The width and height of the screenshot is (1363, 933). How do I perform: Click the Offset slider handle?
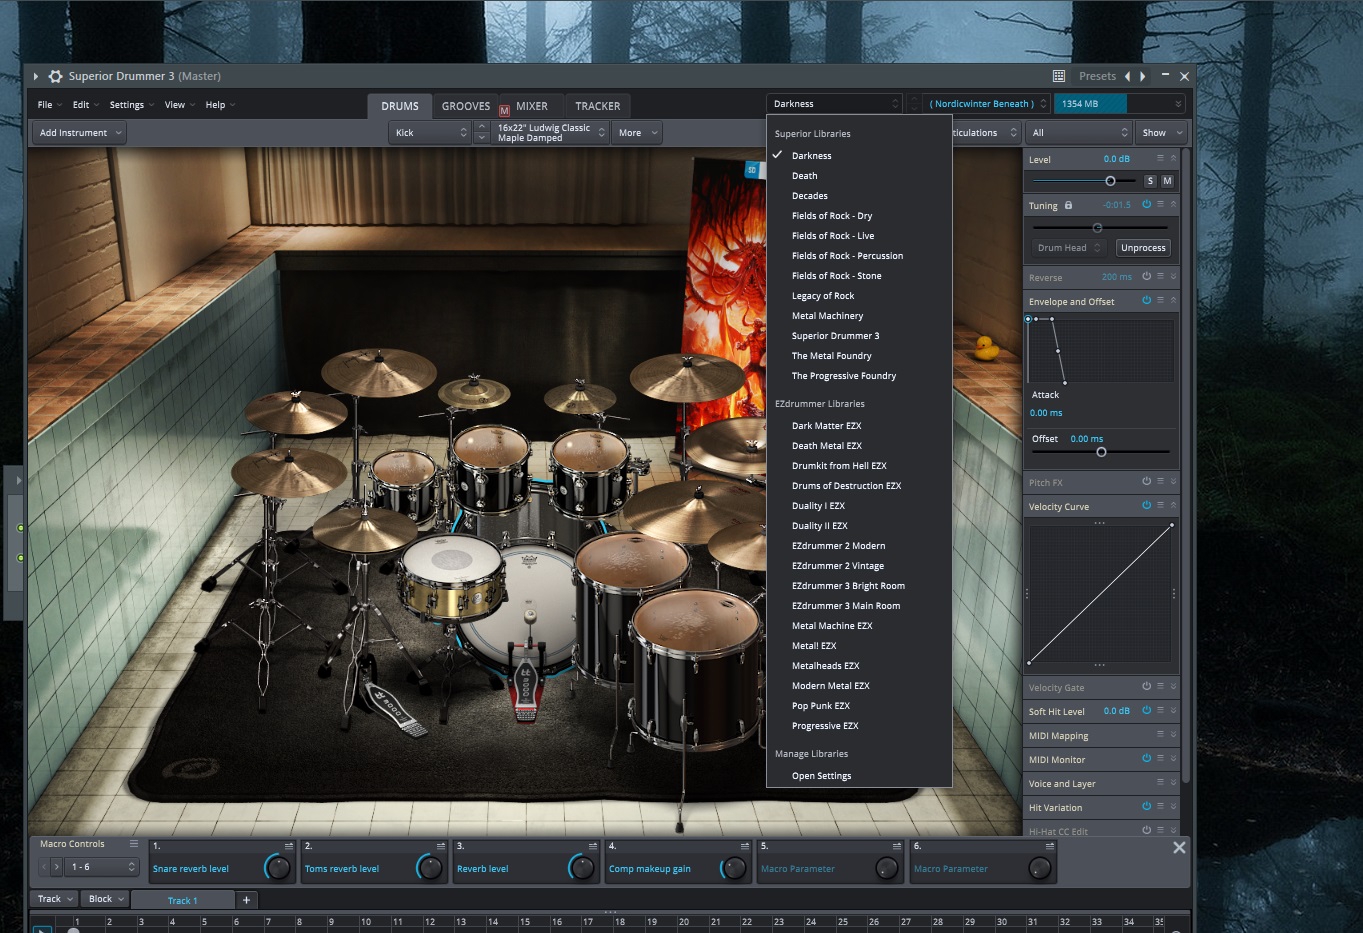(x=1101, y=452)
